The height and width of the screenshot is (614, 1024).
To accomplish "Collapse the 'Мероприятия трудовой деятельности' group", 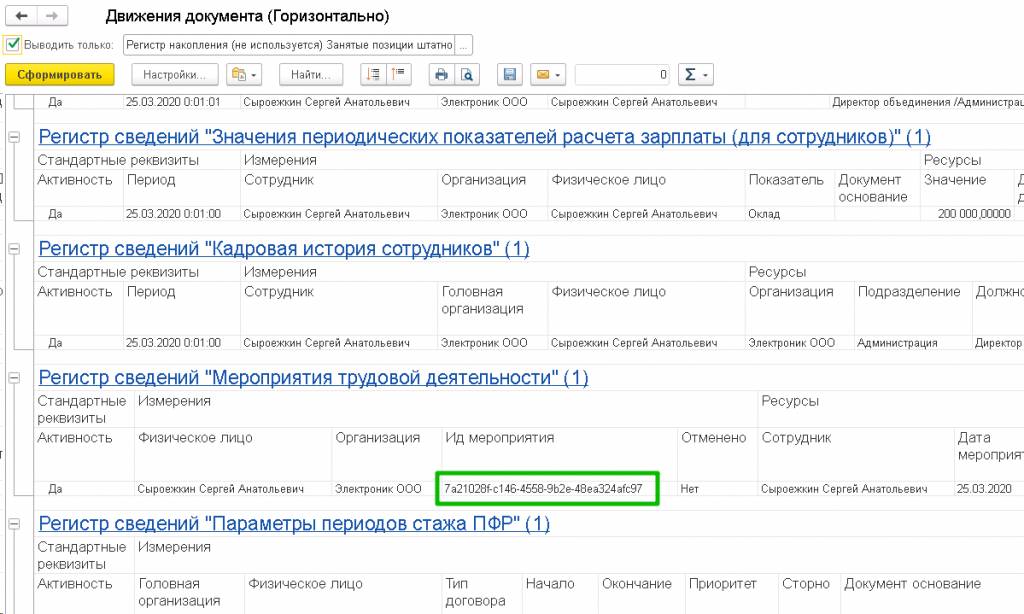I will [x=14, y=378].
